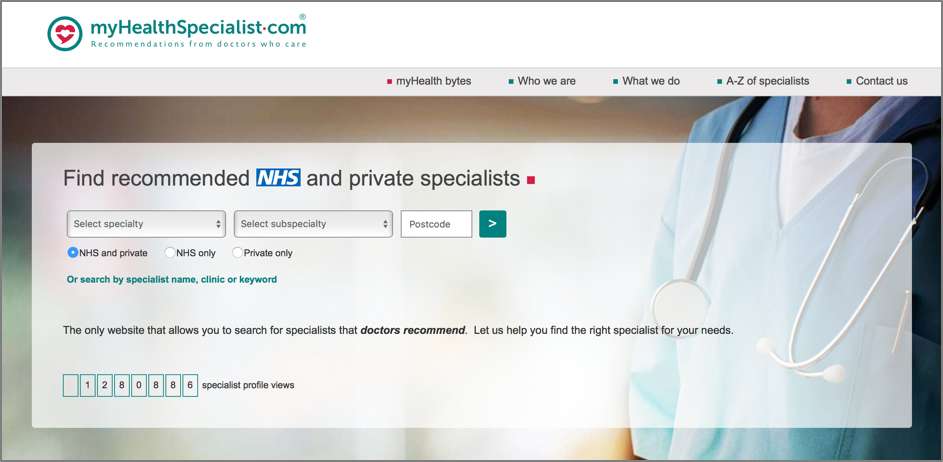
Task: Click the teal bullet beside Contact us
Action: pos(849,81)
